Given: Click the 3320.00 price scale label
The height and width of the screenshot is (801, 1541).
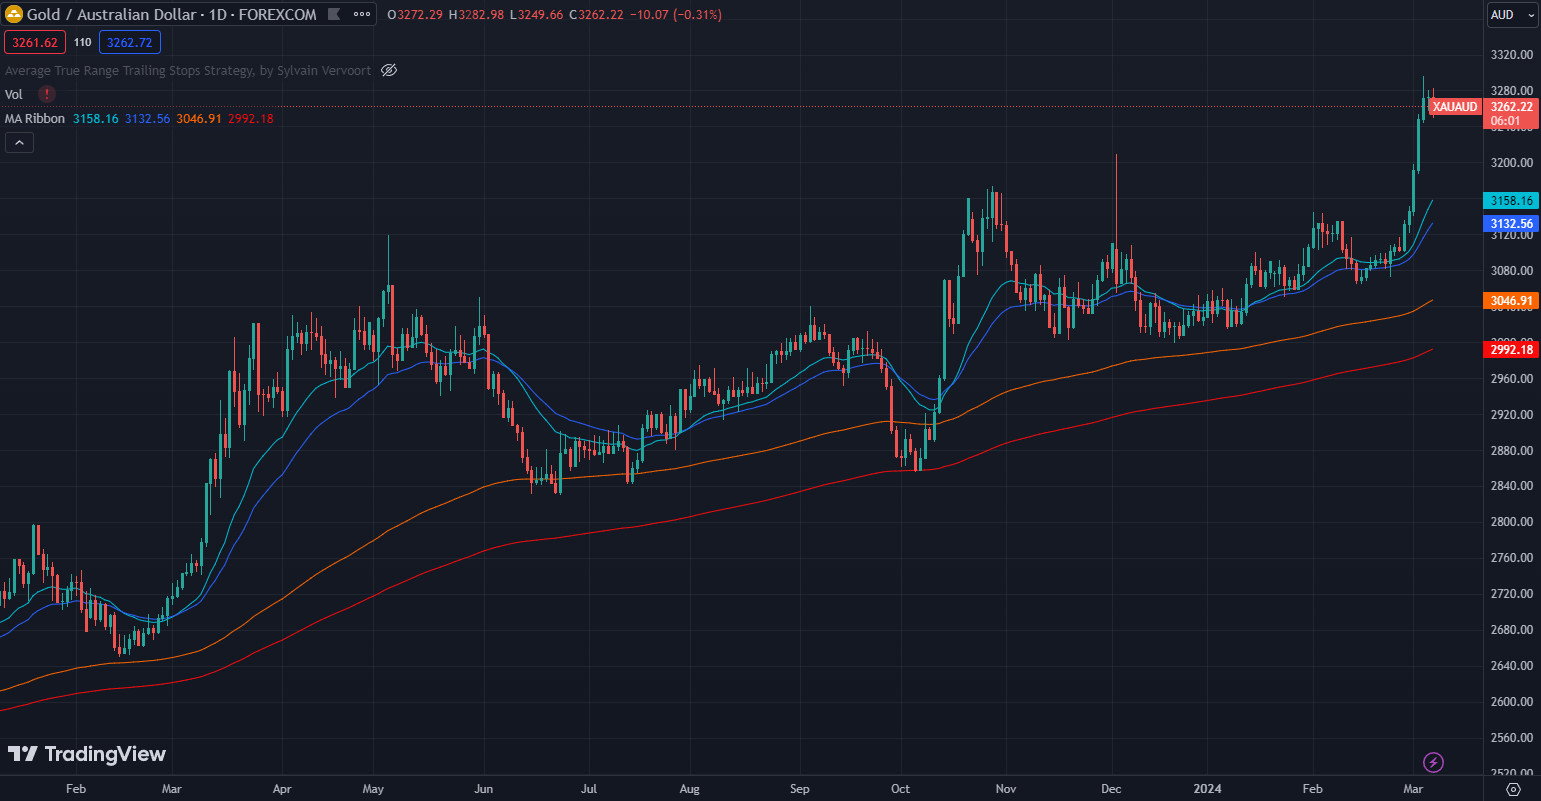Looking at the screenshot, I should [1512, 55].
